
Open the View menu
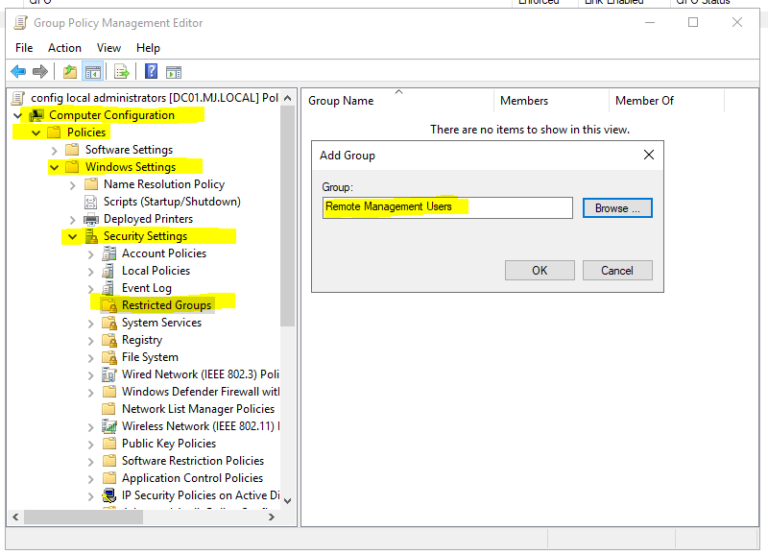(x=109, y=48)
